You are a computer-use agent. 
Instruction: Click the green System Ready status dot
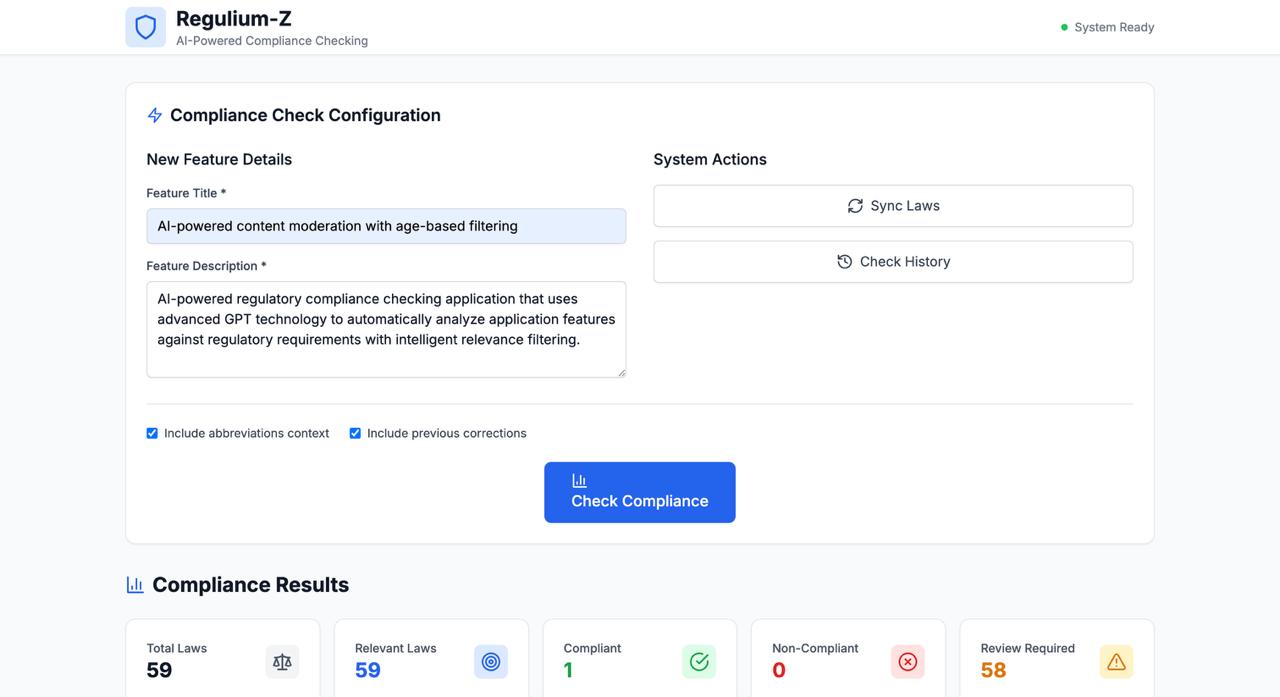[1064, 28]
